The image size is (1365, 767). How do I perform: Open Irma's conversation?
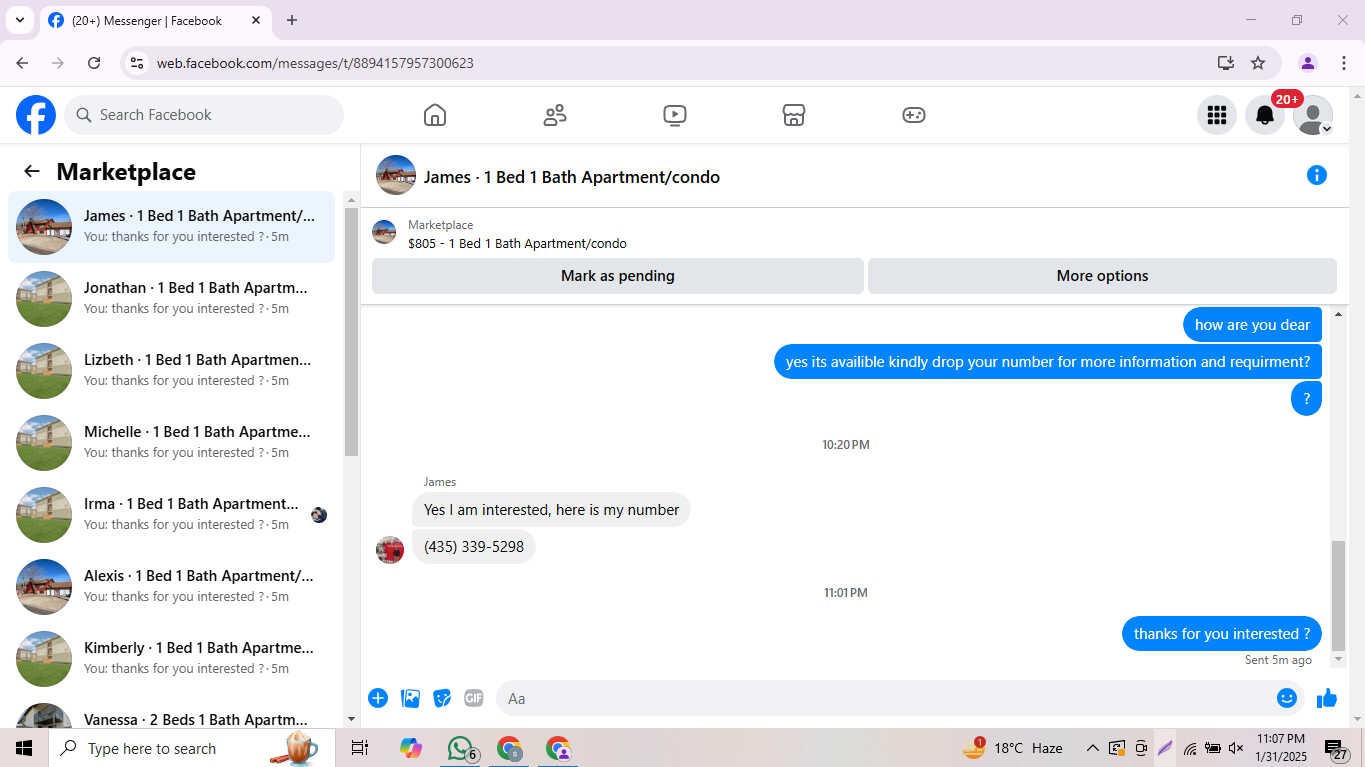(x=172, y=515)
